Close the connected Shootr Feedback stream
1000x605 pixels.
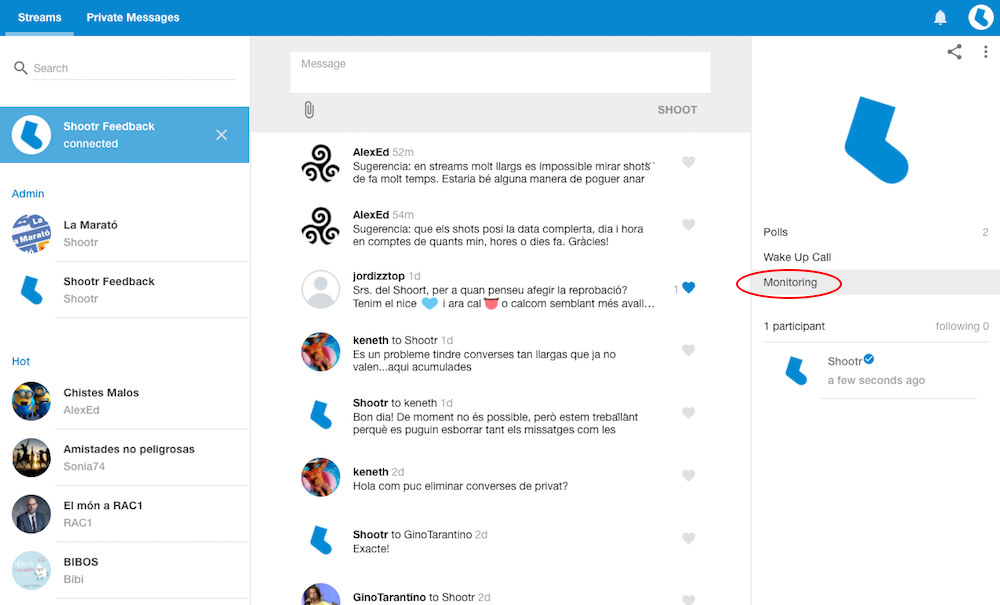pos(221,135)
